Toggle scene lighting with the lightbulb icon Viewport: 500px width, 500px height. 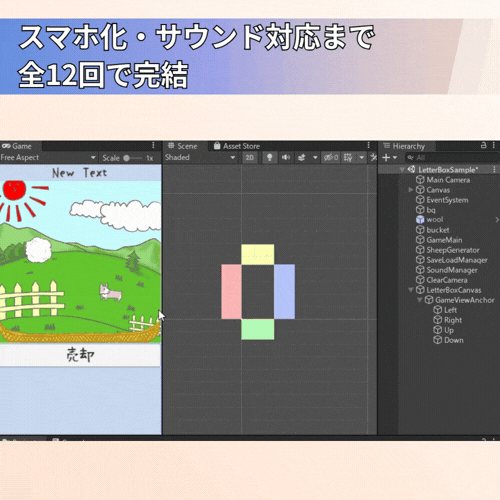coord(270,157)
